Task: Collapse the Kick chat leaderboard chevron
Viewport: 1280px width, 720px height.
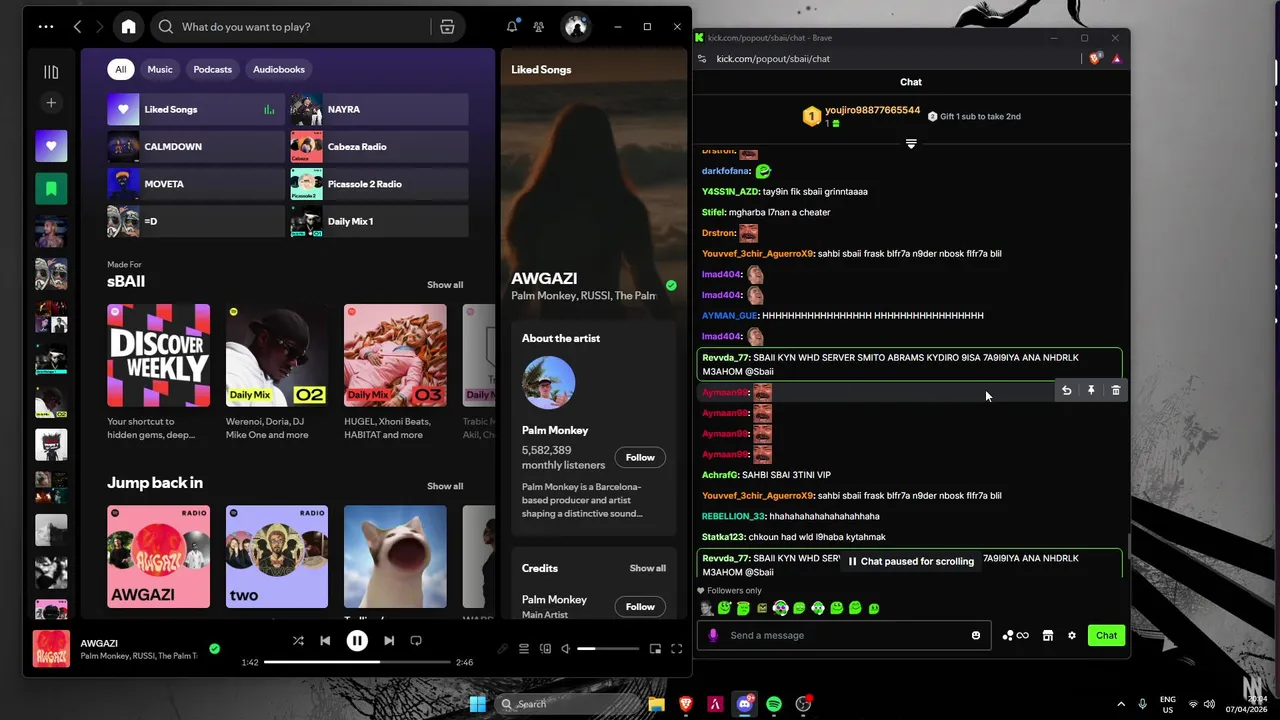Action: 911,144
